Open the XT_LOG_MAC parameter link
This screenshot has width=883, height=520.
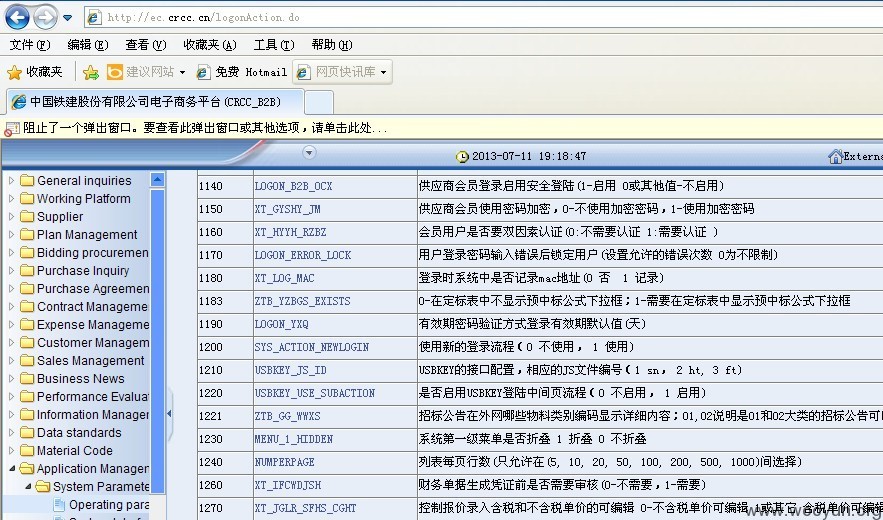point(284,278)
